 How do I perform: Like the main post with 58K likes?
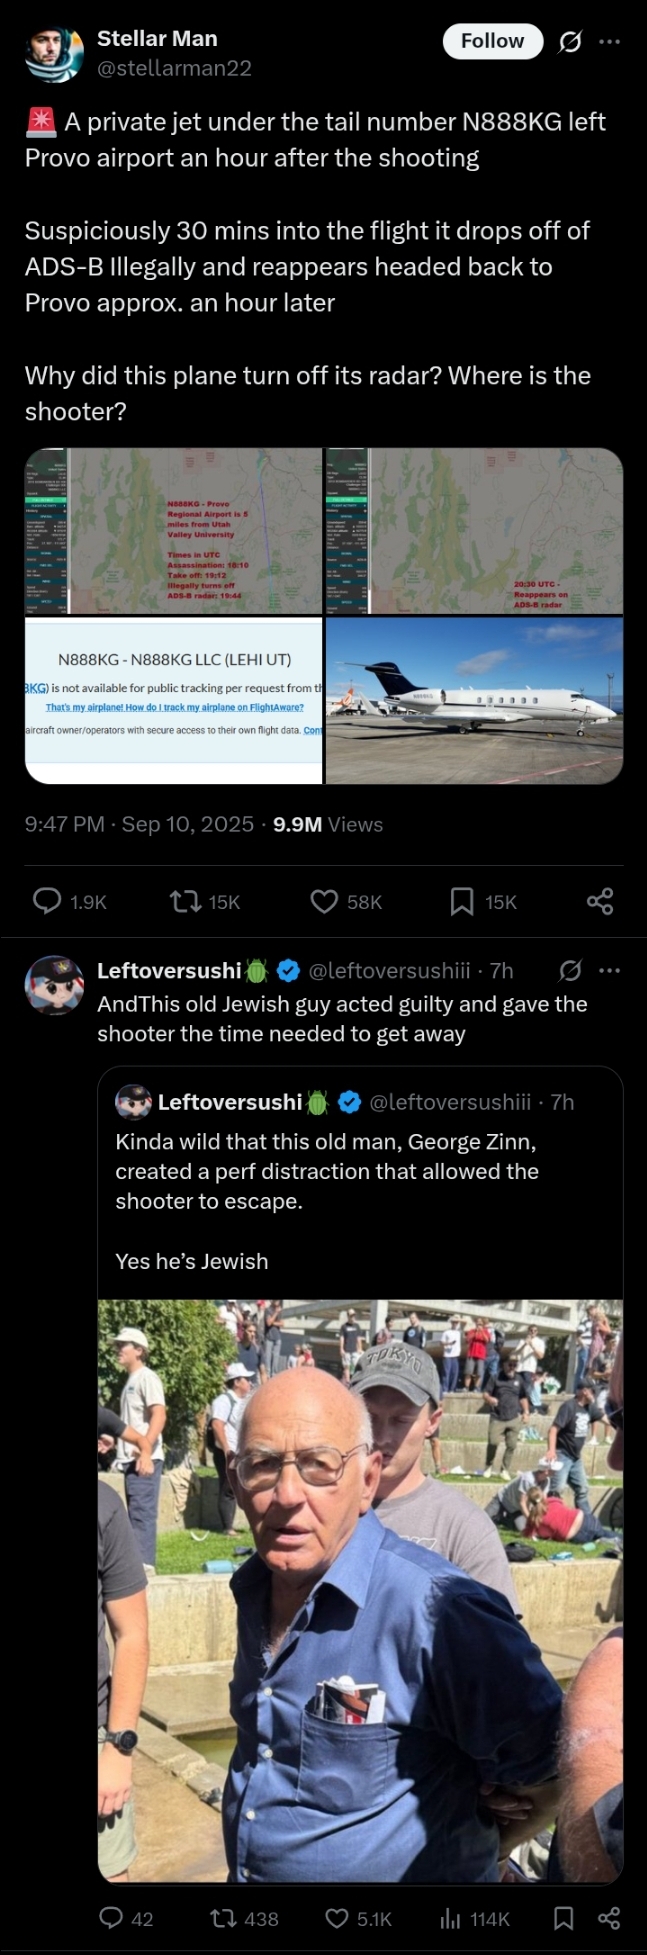pos(324,902)
